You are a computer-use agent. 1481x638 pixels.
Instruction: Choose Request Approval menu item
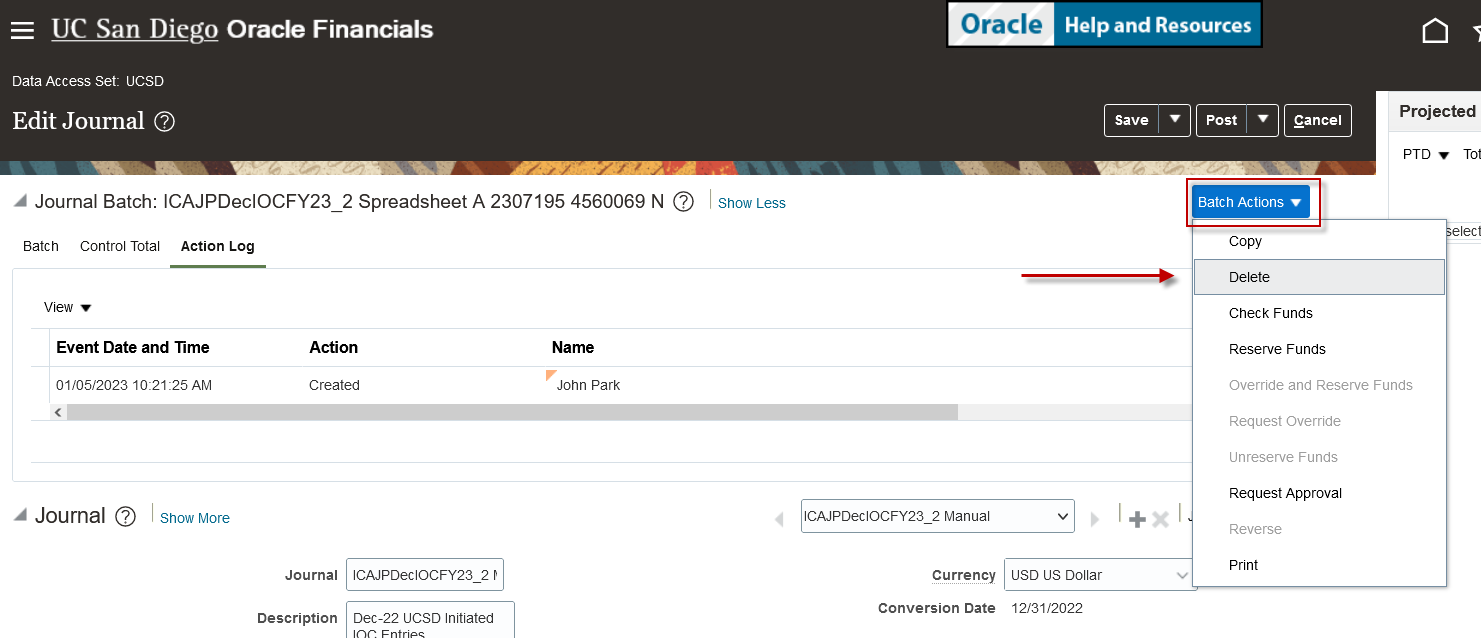tap(1285, 493)
